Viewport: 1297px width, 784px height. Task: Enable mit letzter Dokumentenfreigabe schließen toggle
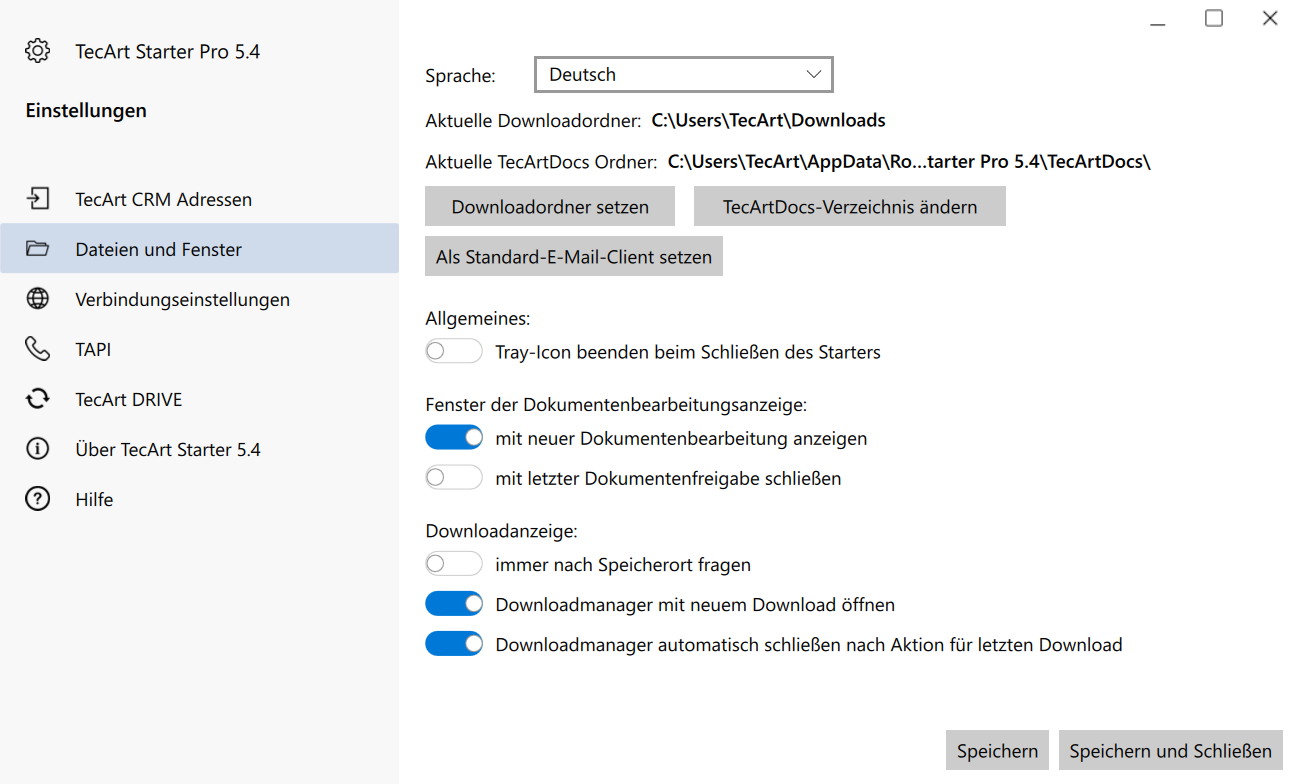[454, 478]
